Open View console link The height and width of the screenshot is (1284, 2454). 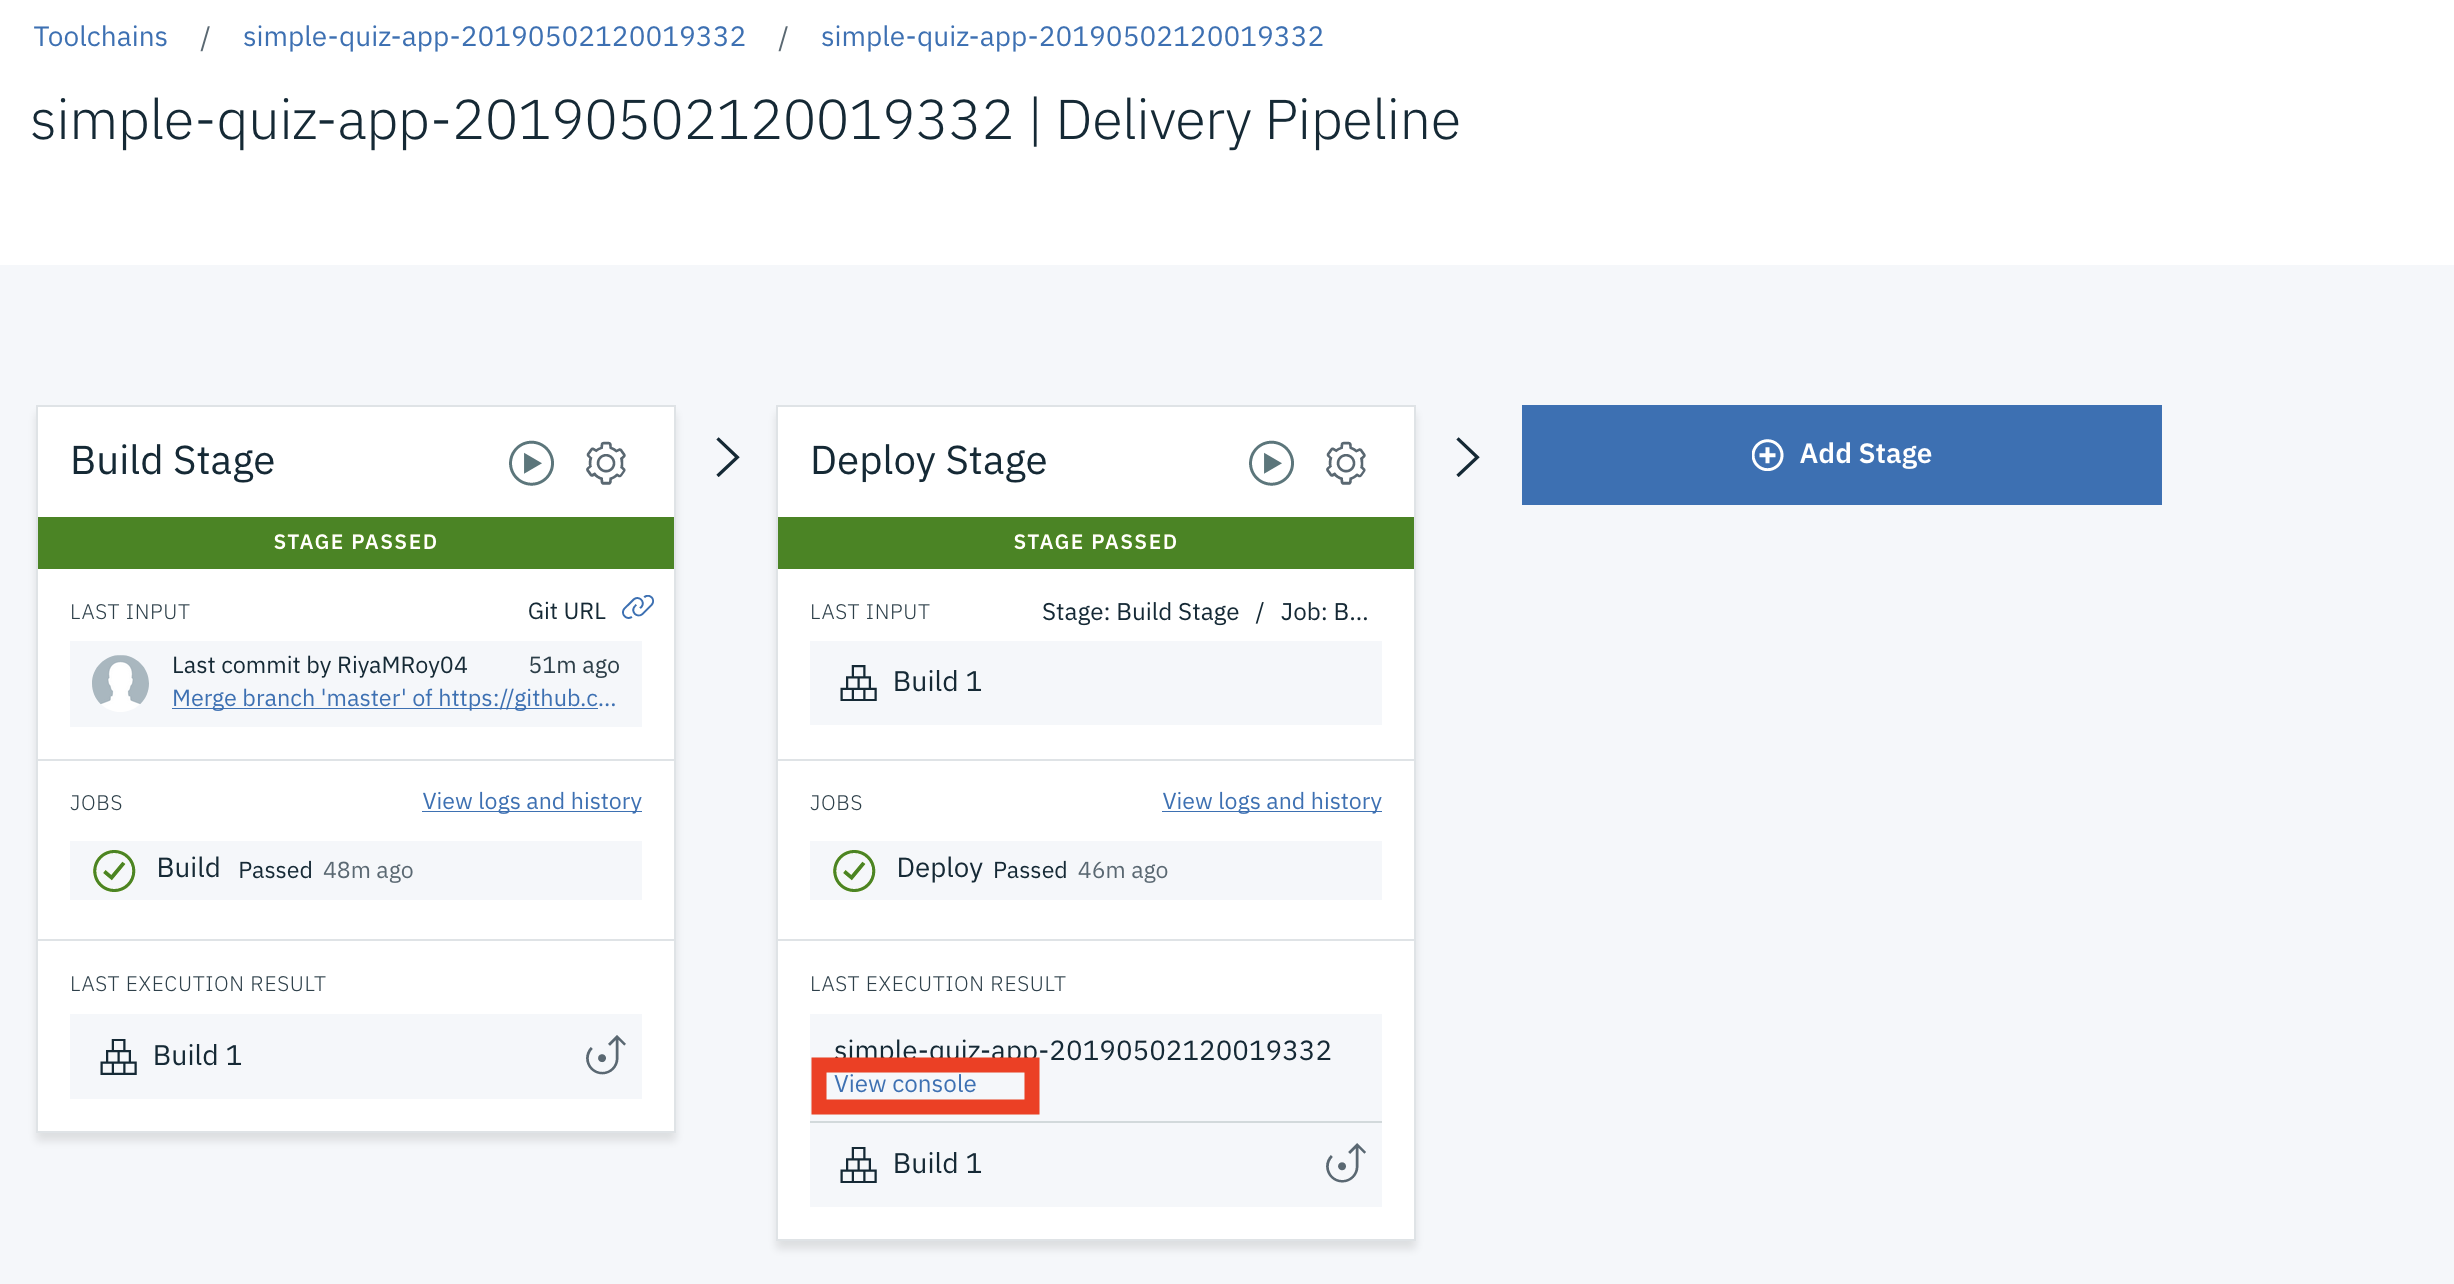pyautogui.click(x=905, y=1084)
